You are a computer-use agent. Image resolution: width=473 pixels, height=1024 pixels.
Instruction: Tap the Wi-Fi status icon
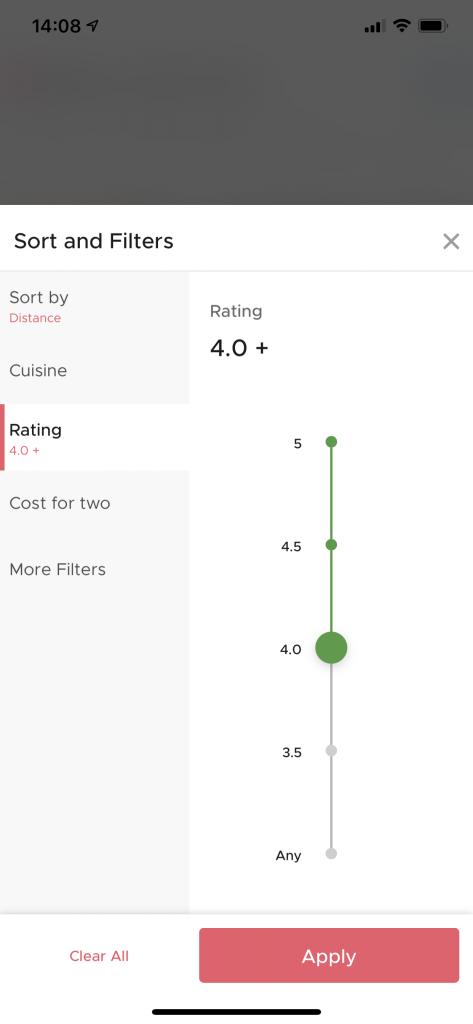click(402, 26)
